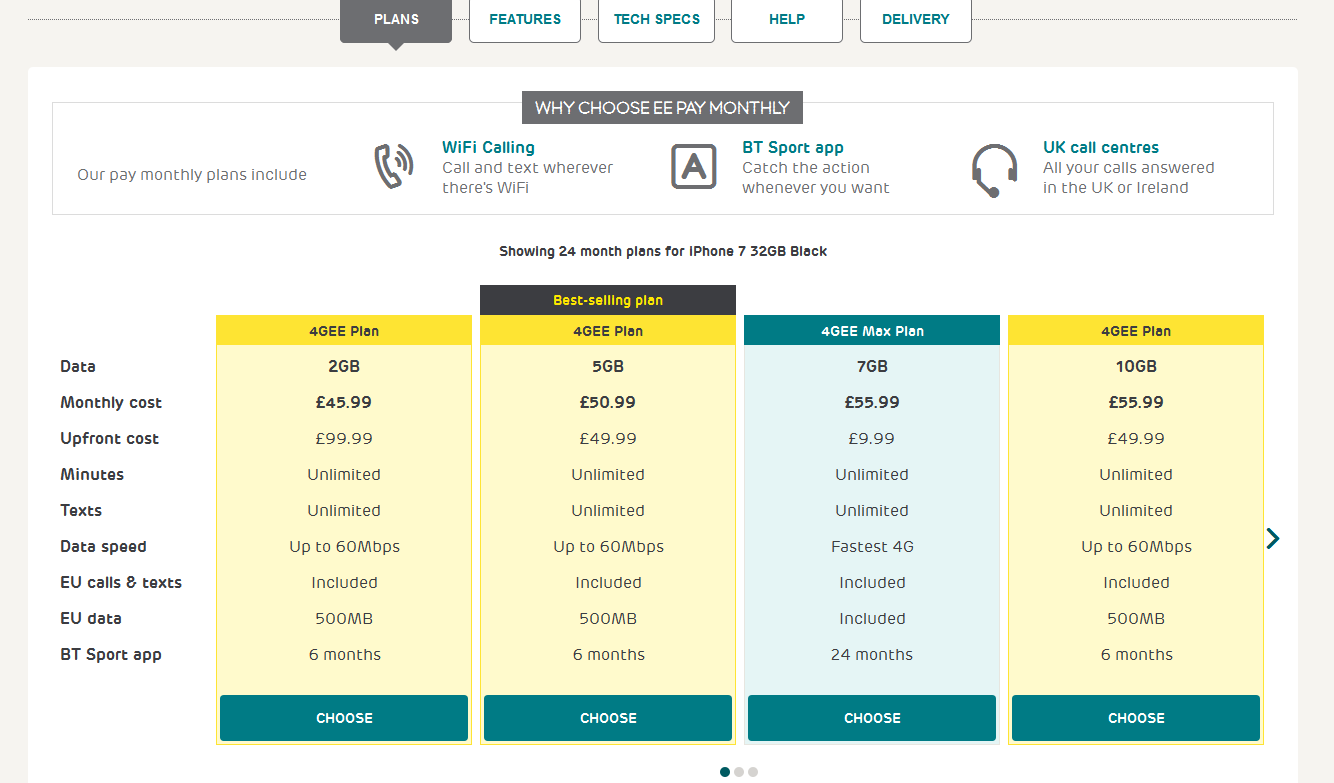Click the Data speed row label
The height and width of the screenshot is (783, 1334).
coord(103,547)
